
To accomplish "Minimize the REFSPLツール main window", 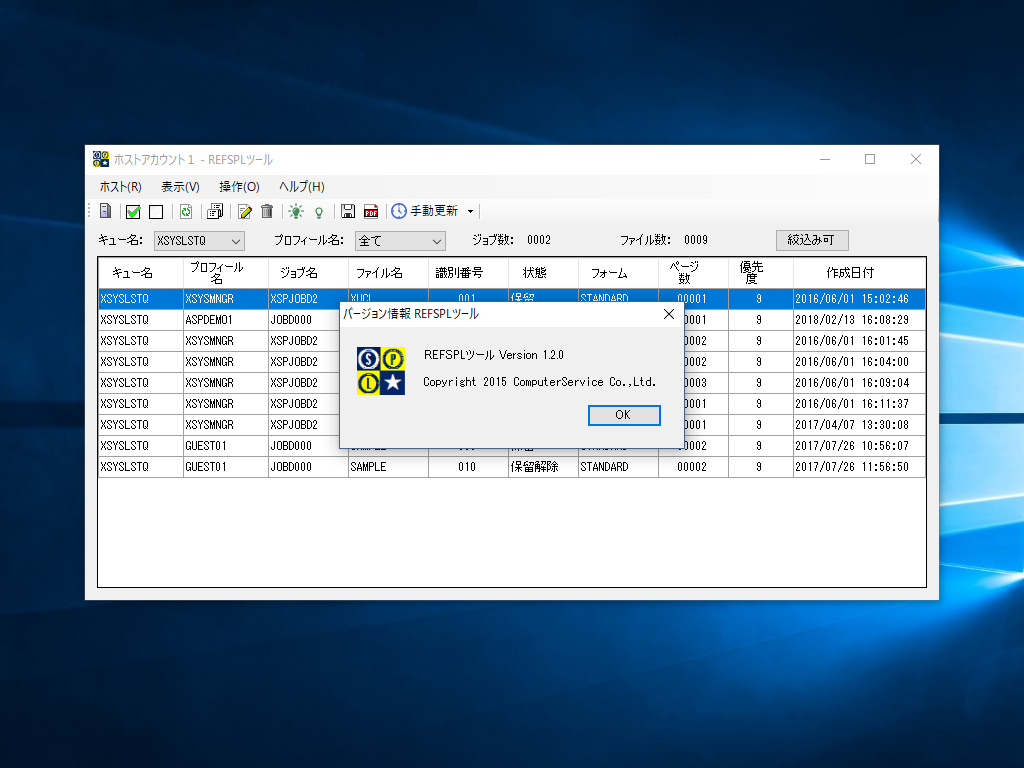I will point(825,159).
